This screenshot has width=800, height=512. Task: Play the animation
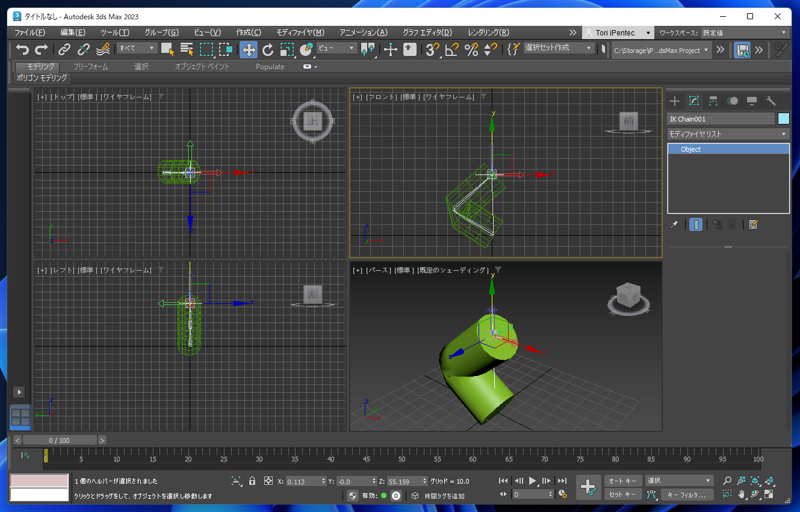point(532,480)
